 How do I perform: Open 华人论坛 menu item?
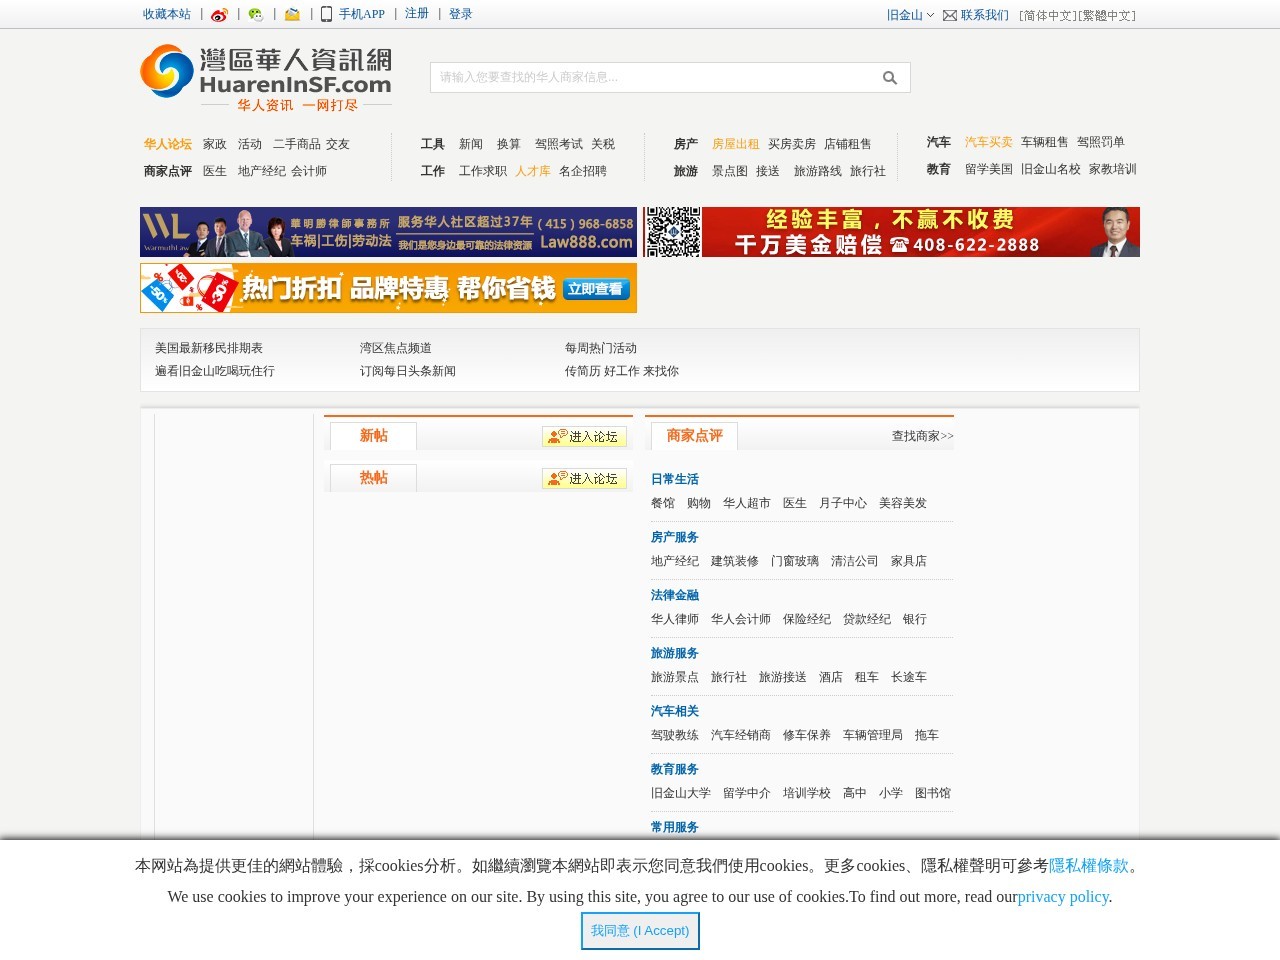[168, 144]
